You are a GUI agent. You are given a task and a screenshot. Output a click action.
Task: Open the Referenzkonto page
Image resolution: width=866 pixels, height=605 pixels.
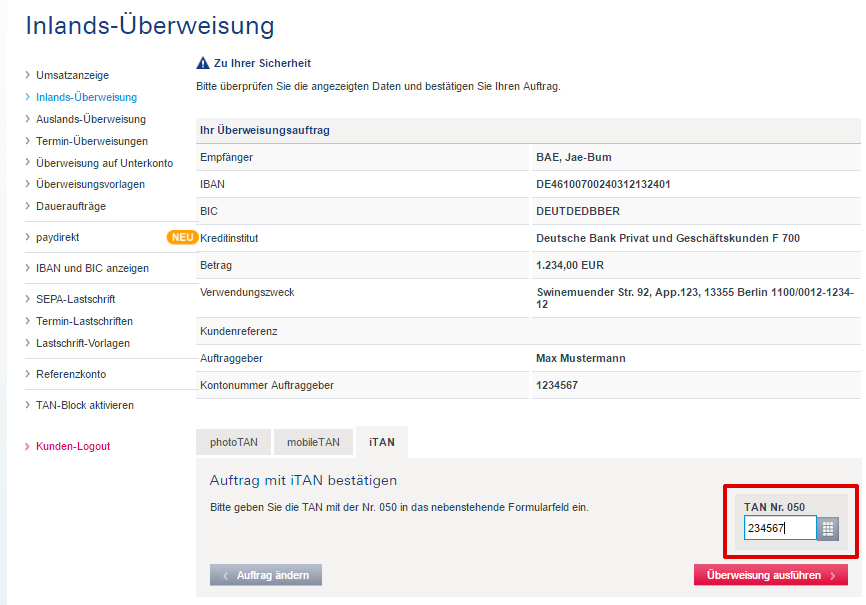point(70,374)
